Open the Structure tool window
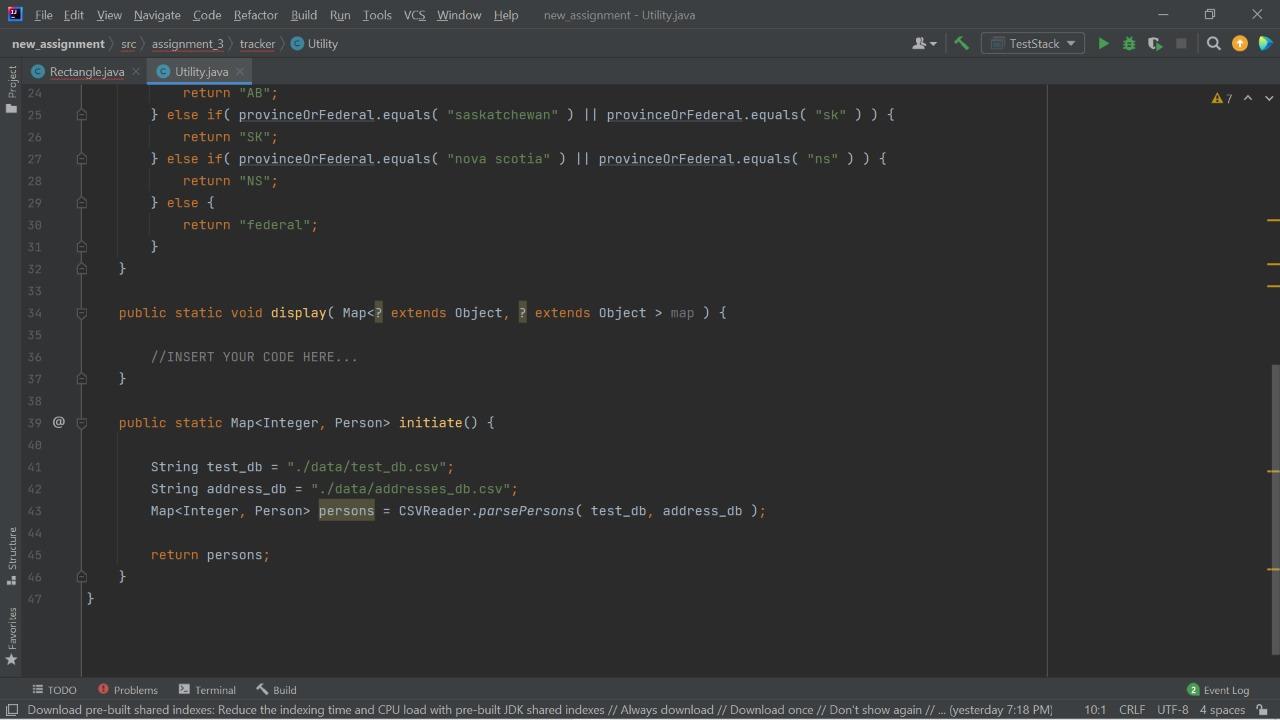Screen dimensions: 1280x720 coord(11,549)
